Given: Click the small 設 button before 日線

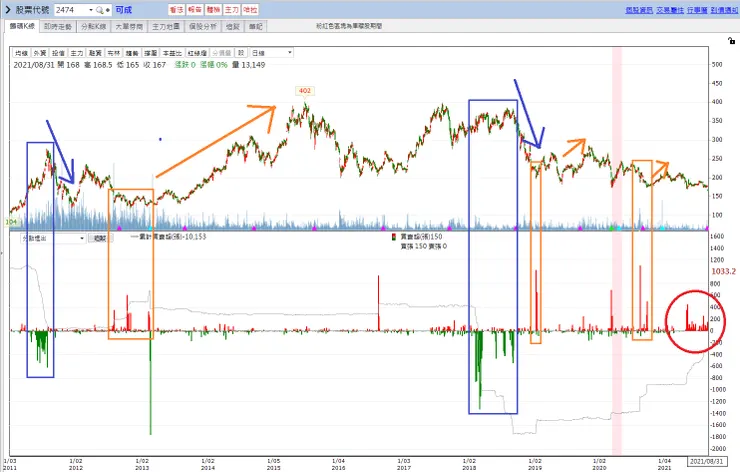Looking at the screenshot, I should click(241, 53).
